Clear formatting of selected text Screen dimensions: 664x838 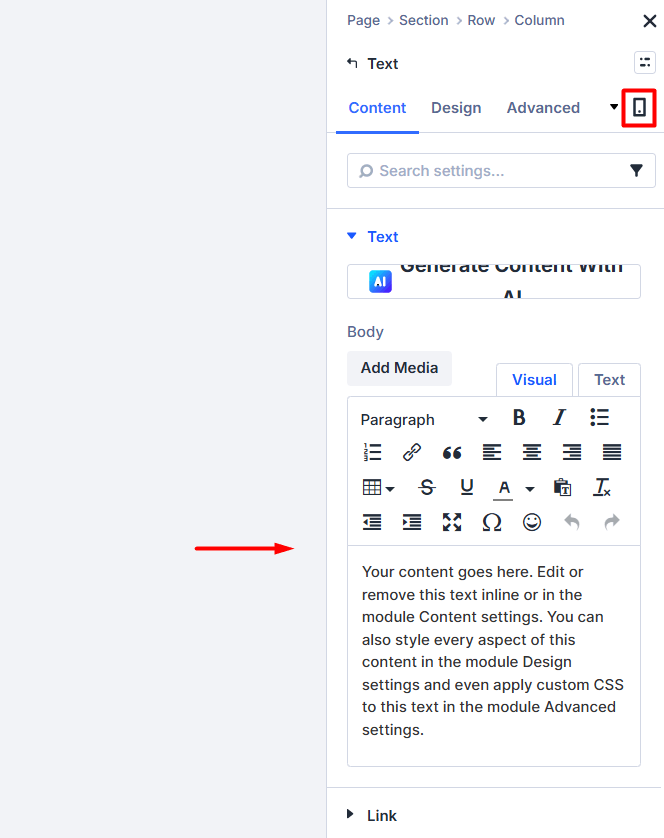click(602, 487)
